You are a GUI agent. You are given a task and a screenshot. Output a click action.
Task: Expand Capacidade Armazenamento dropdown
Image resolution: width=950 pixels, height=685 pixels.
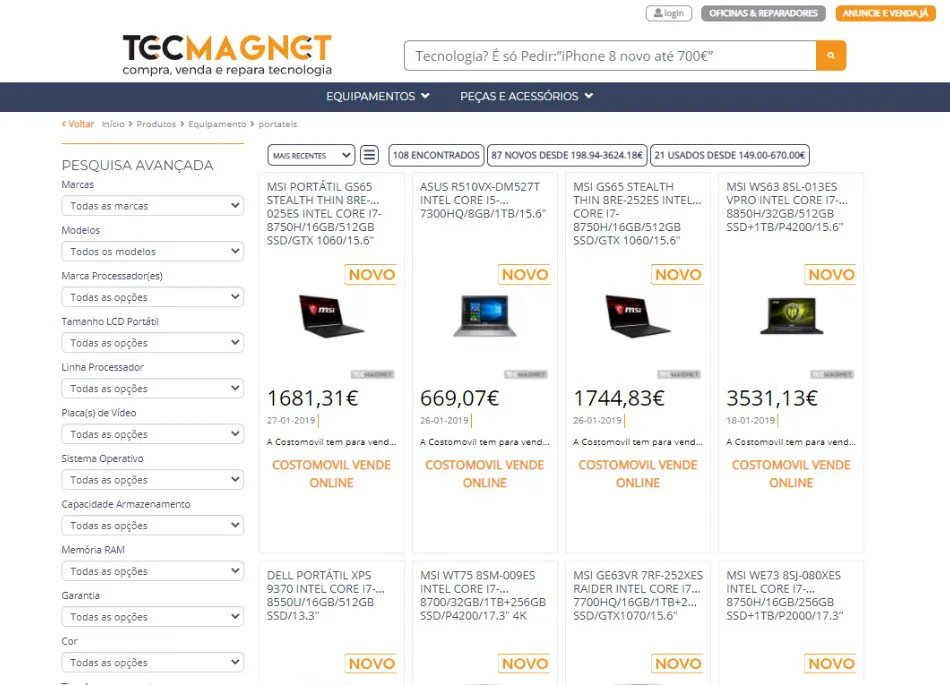click(153, 525)
